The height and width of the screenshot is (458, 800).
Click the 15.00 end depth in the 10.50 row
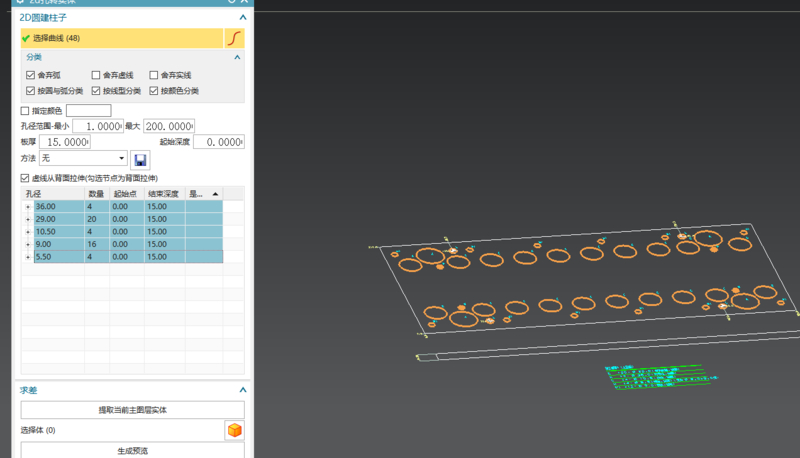point(164,232)
